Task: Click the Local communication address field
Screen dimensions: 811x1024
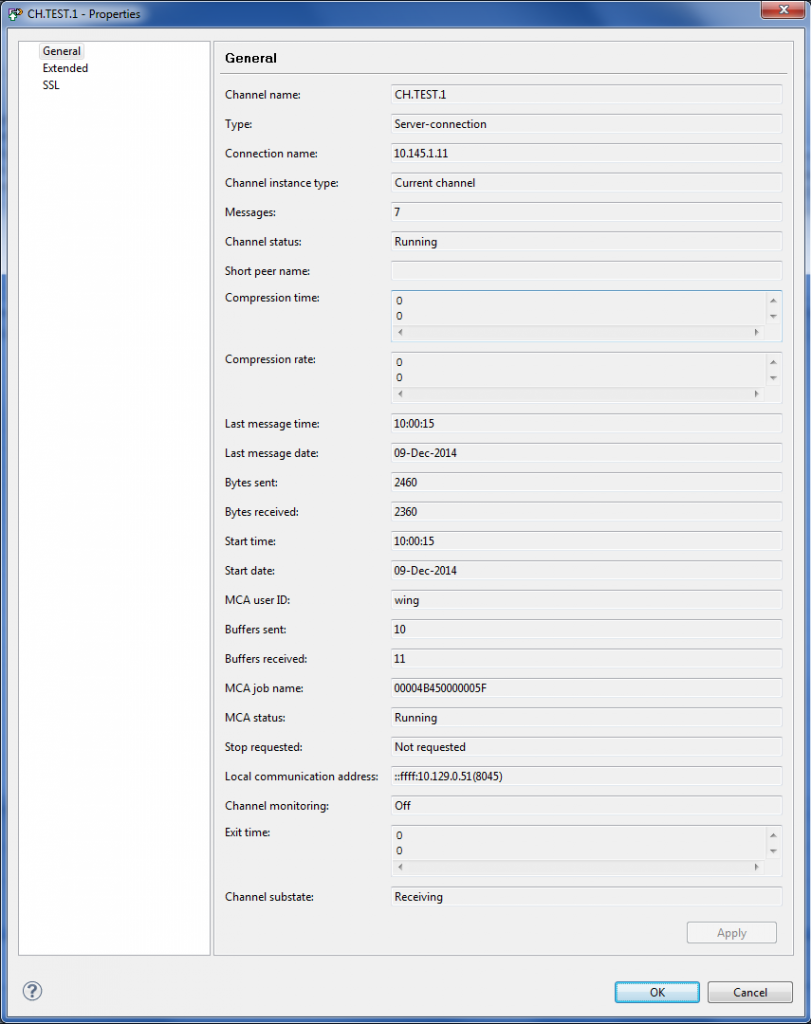Action: [586, 776]
